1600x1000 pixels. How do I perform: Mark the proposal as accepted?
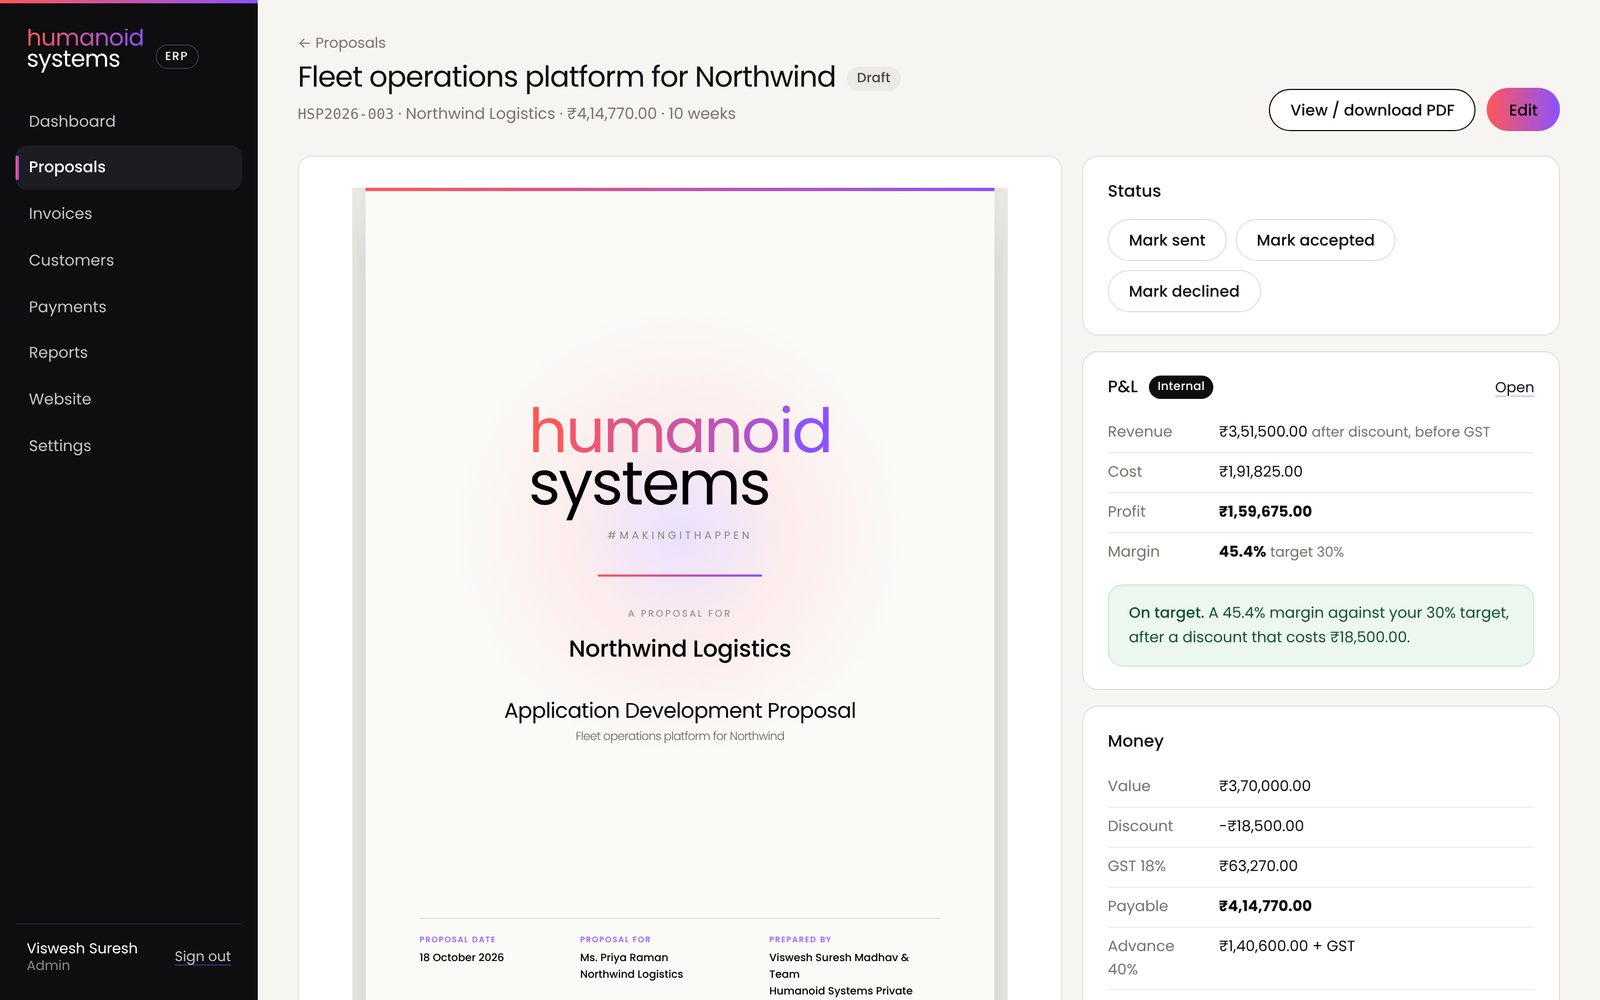(x=1315, y=240)
